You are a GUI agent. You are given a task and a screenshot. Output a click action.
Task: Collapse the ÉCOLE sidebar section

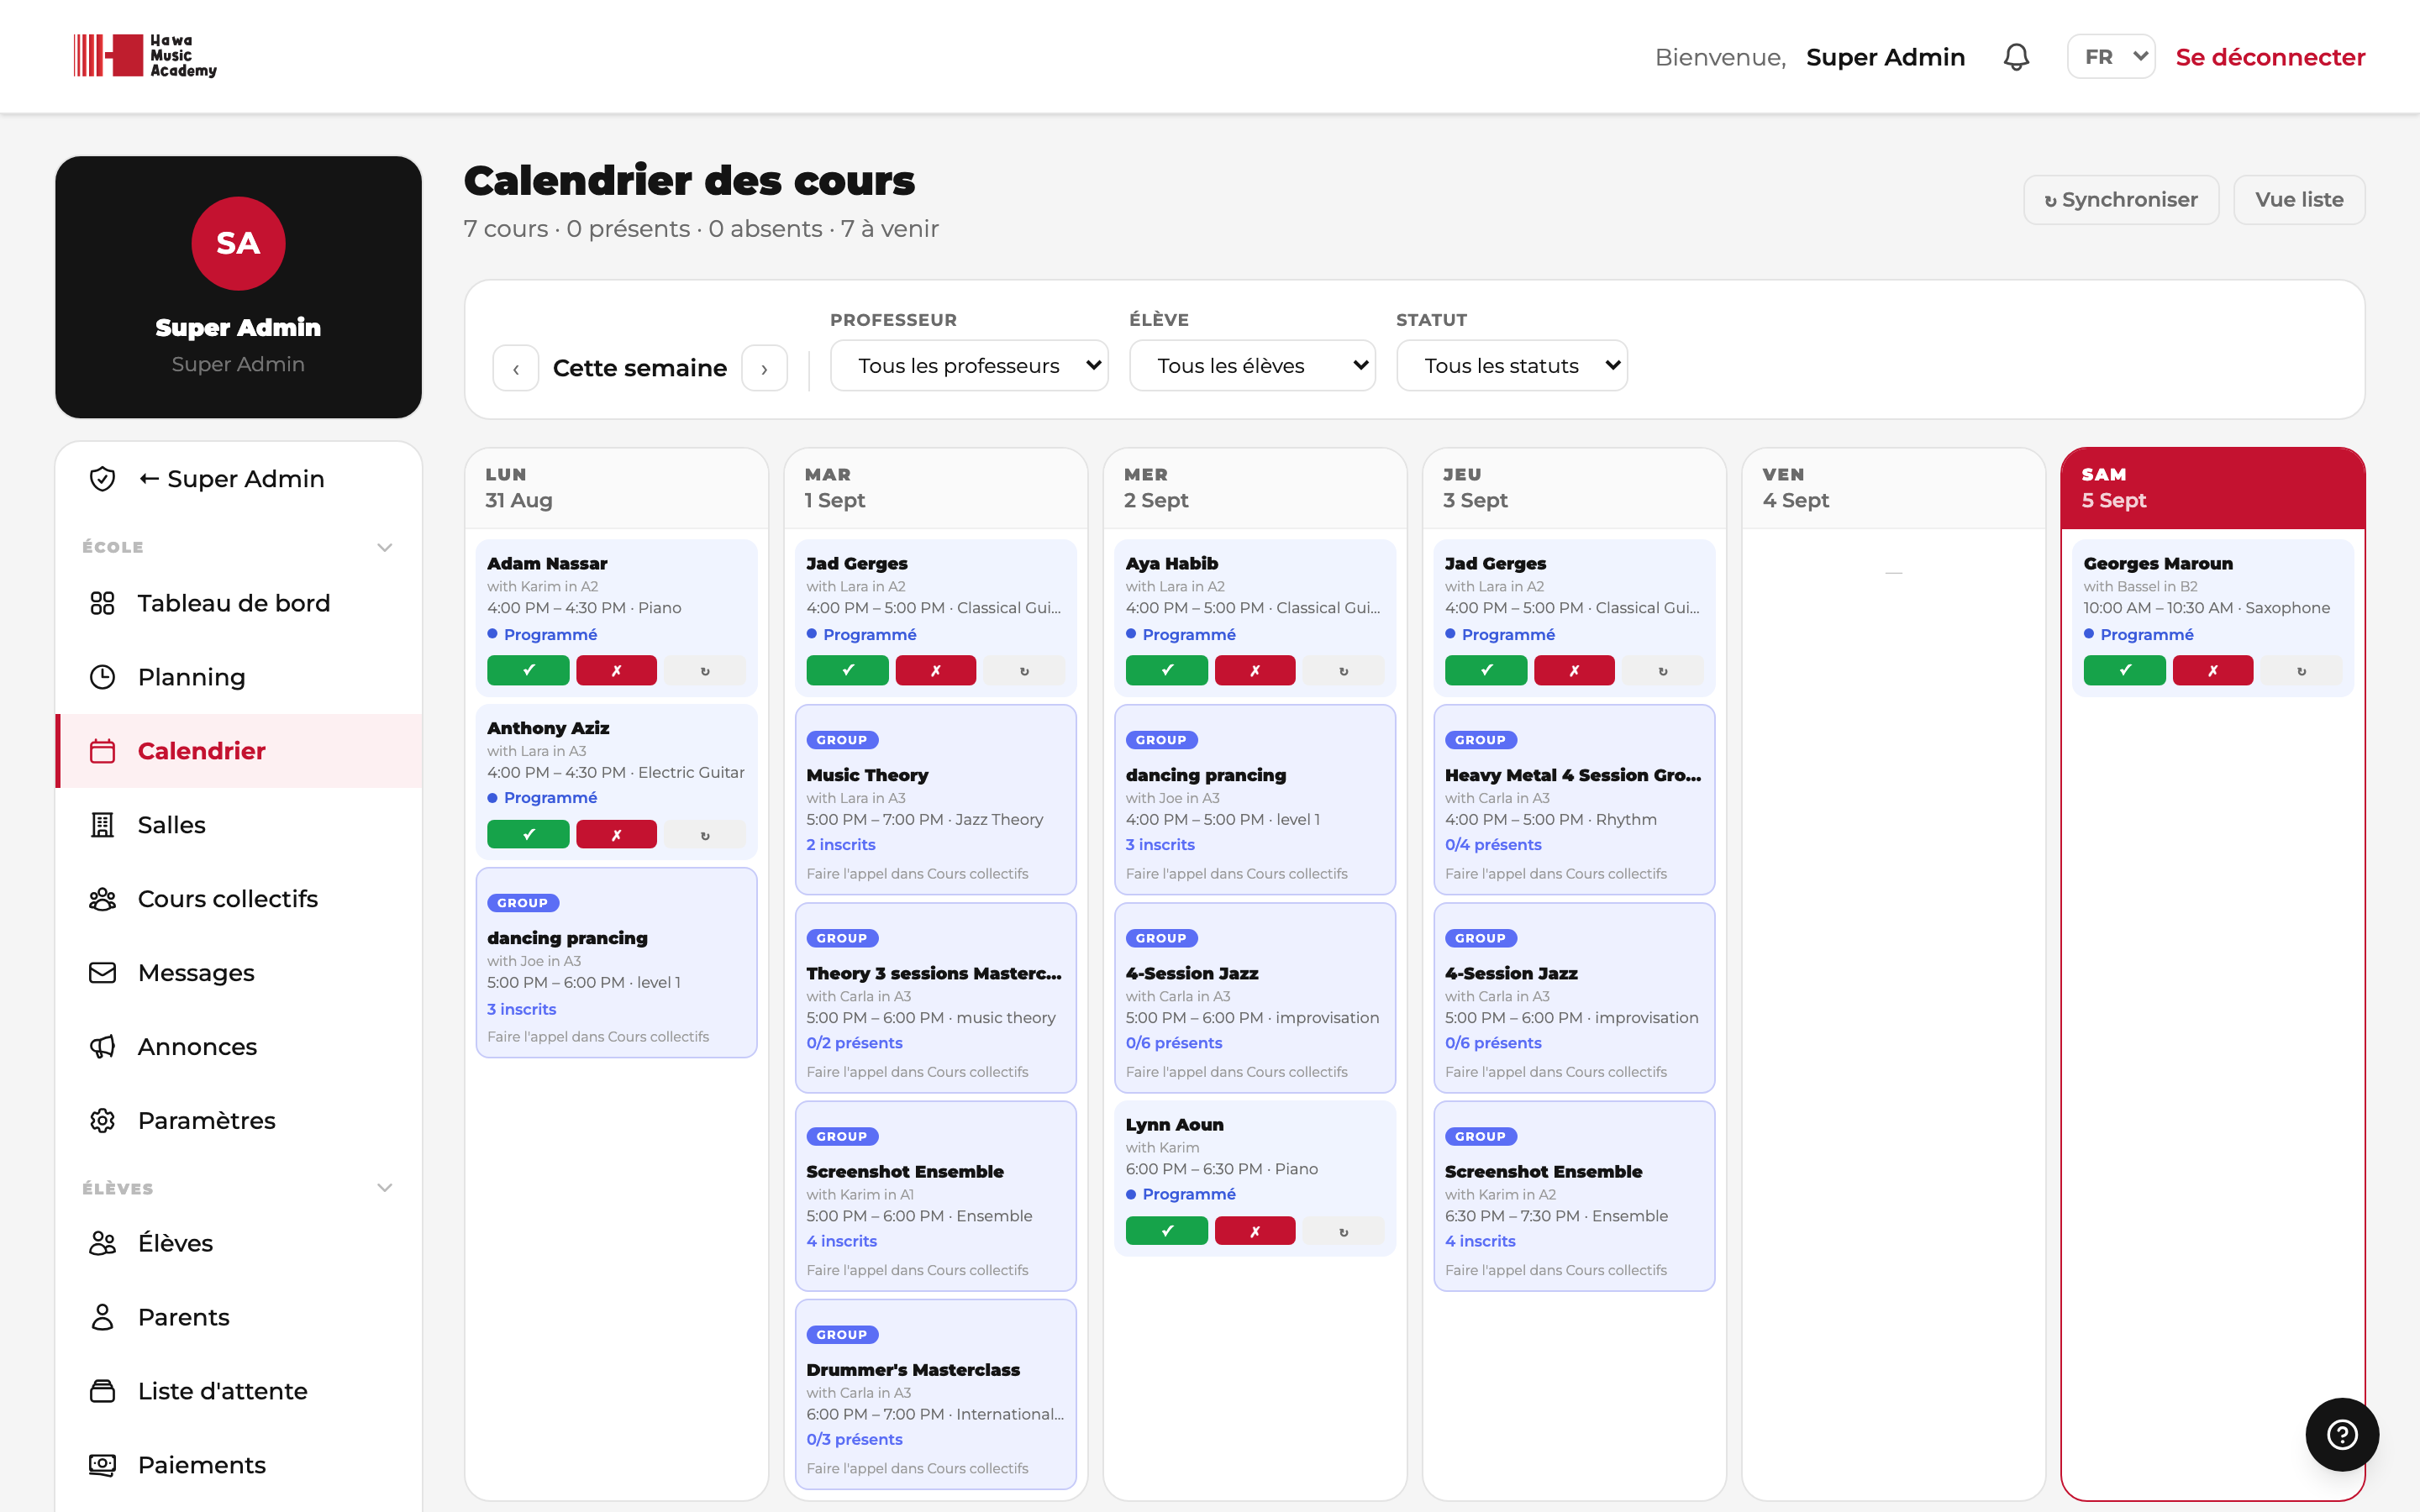pos(385,547)
